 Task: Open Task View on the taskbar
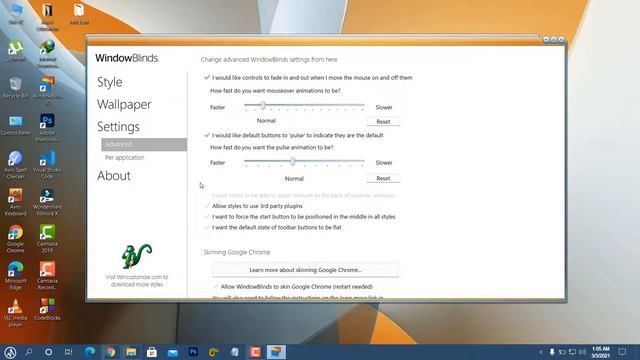click(x=69, y=352)
